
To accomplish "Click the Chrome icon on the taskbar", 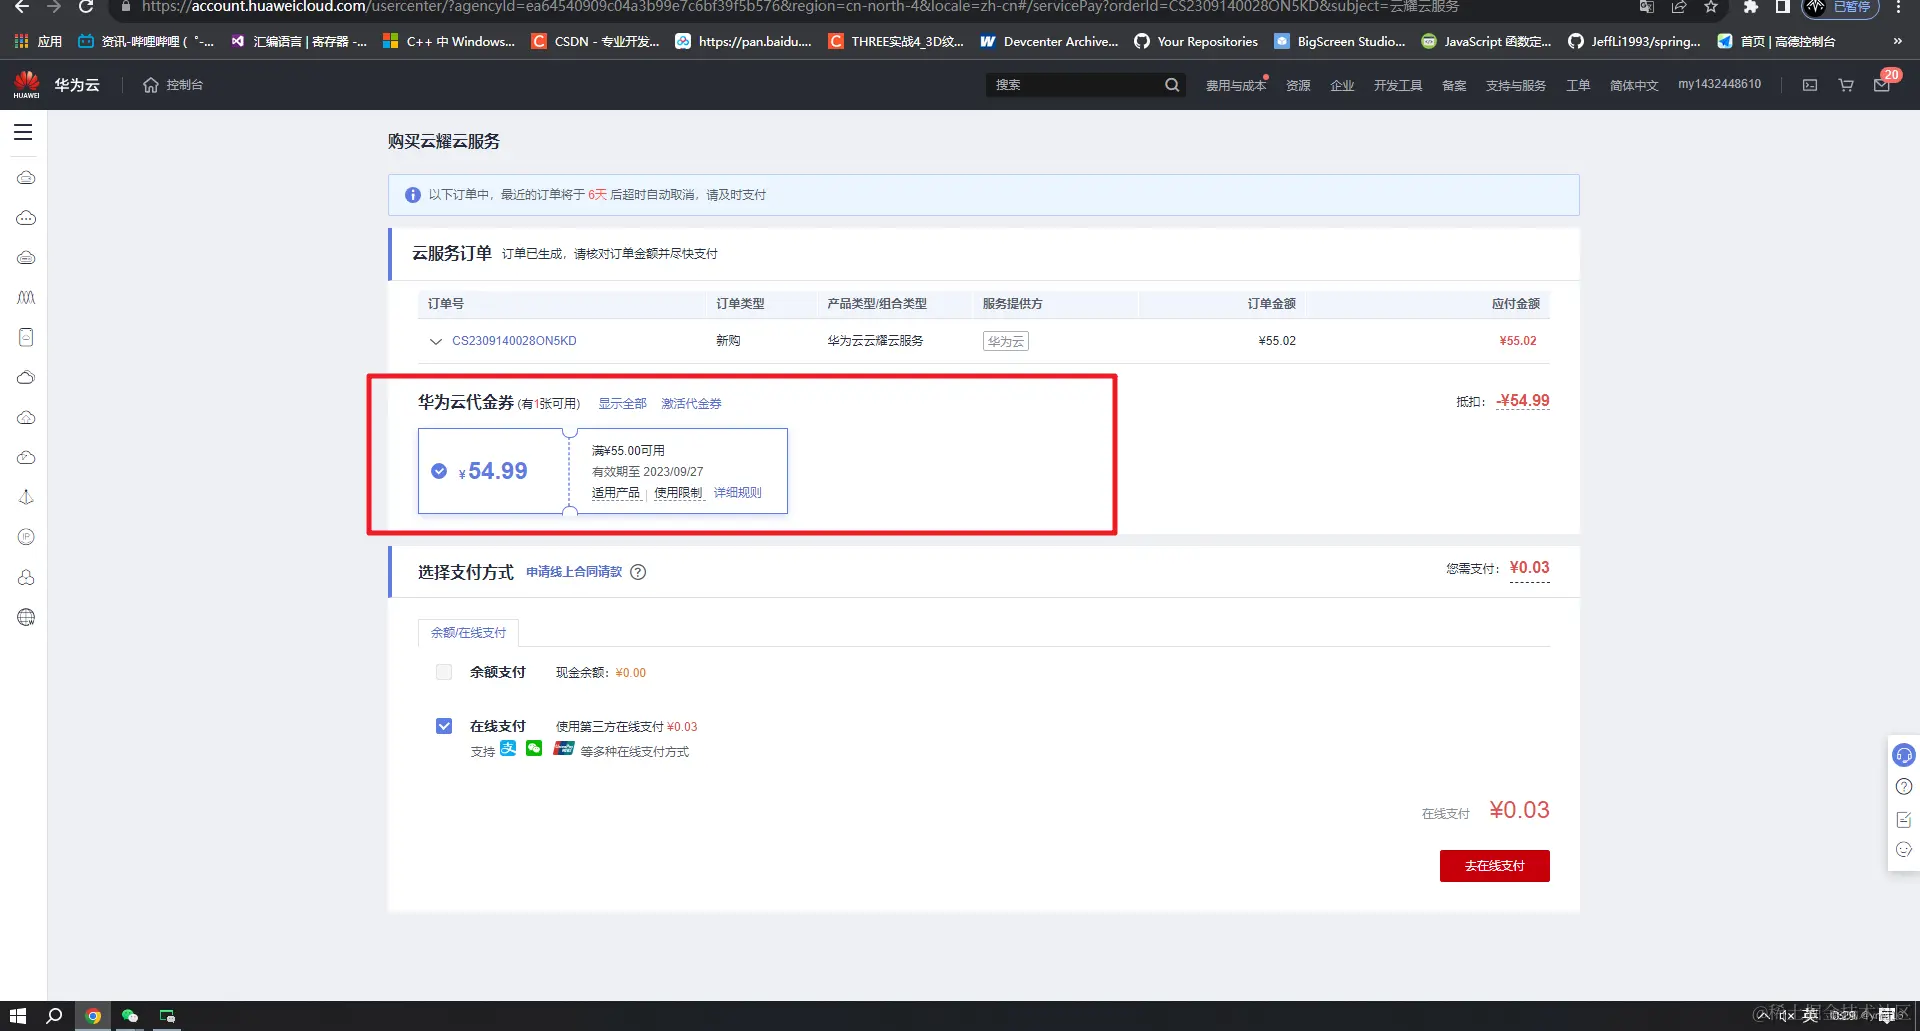I will 93,1016.
